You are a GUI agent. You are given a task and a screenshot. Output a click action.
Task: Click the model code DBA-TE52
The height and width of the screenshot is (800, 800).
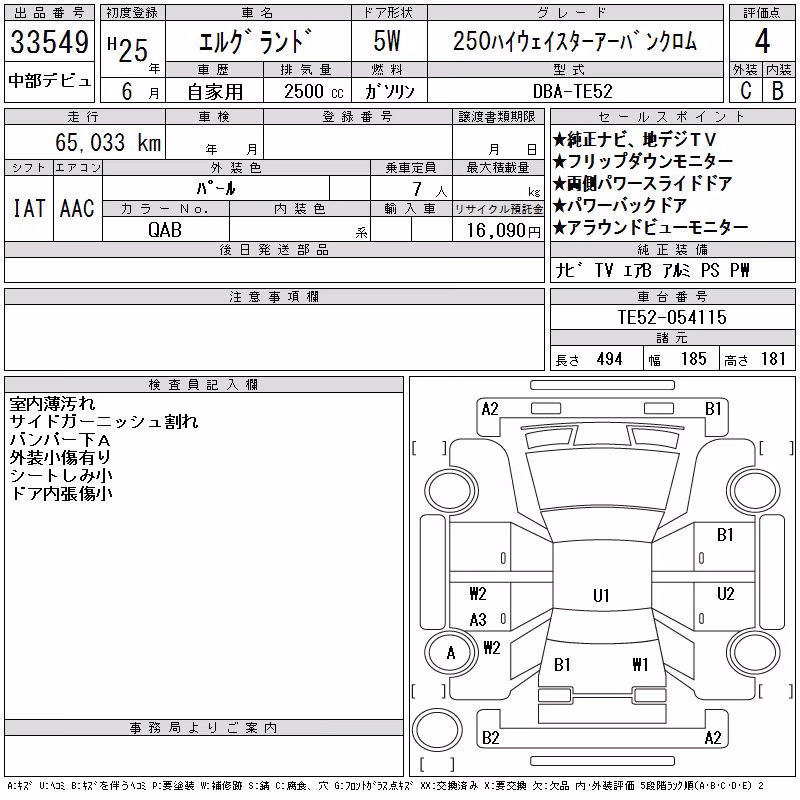(572, 92)
